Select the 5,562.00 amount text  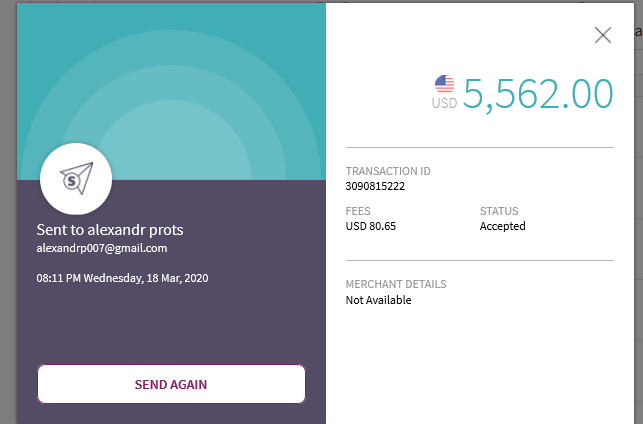pyautogui.click(x=538, y=94)
